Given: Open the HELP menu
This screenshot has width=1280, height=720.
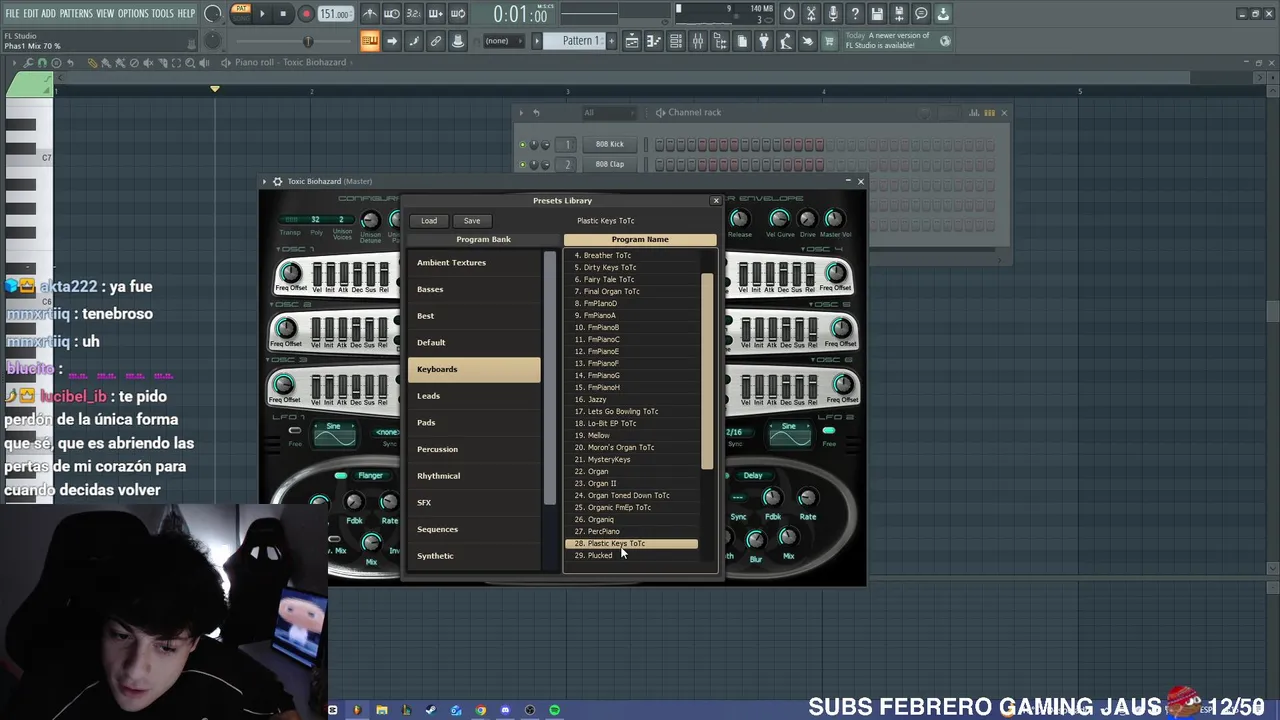Looking at the screenshot, I should coord(186,14).
